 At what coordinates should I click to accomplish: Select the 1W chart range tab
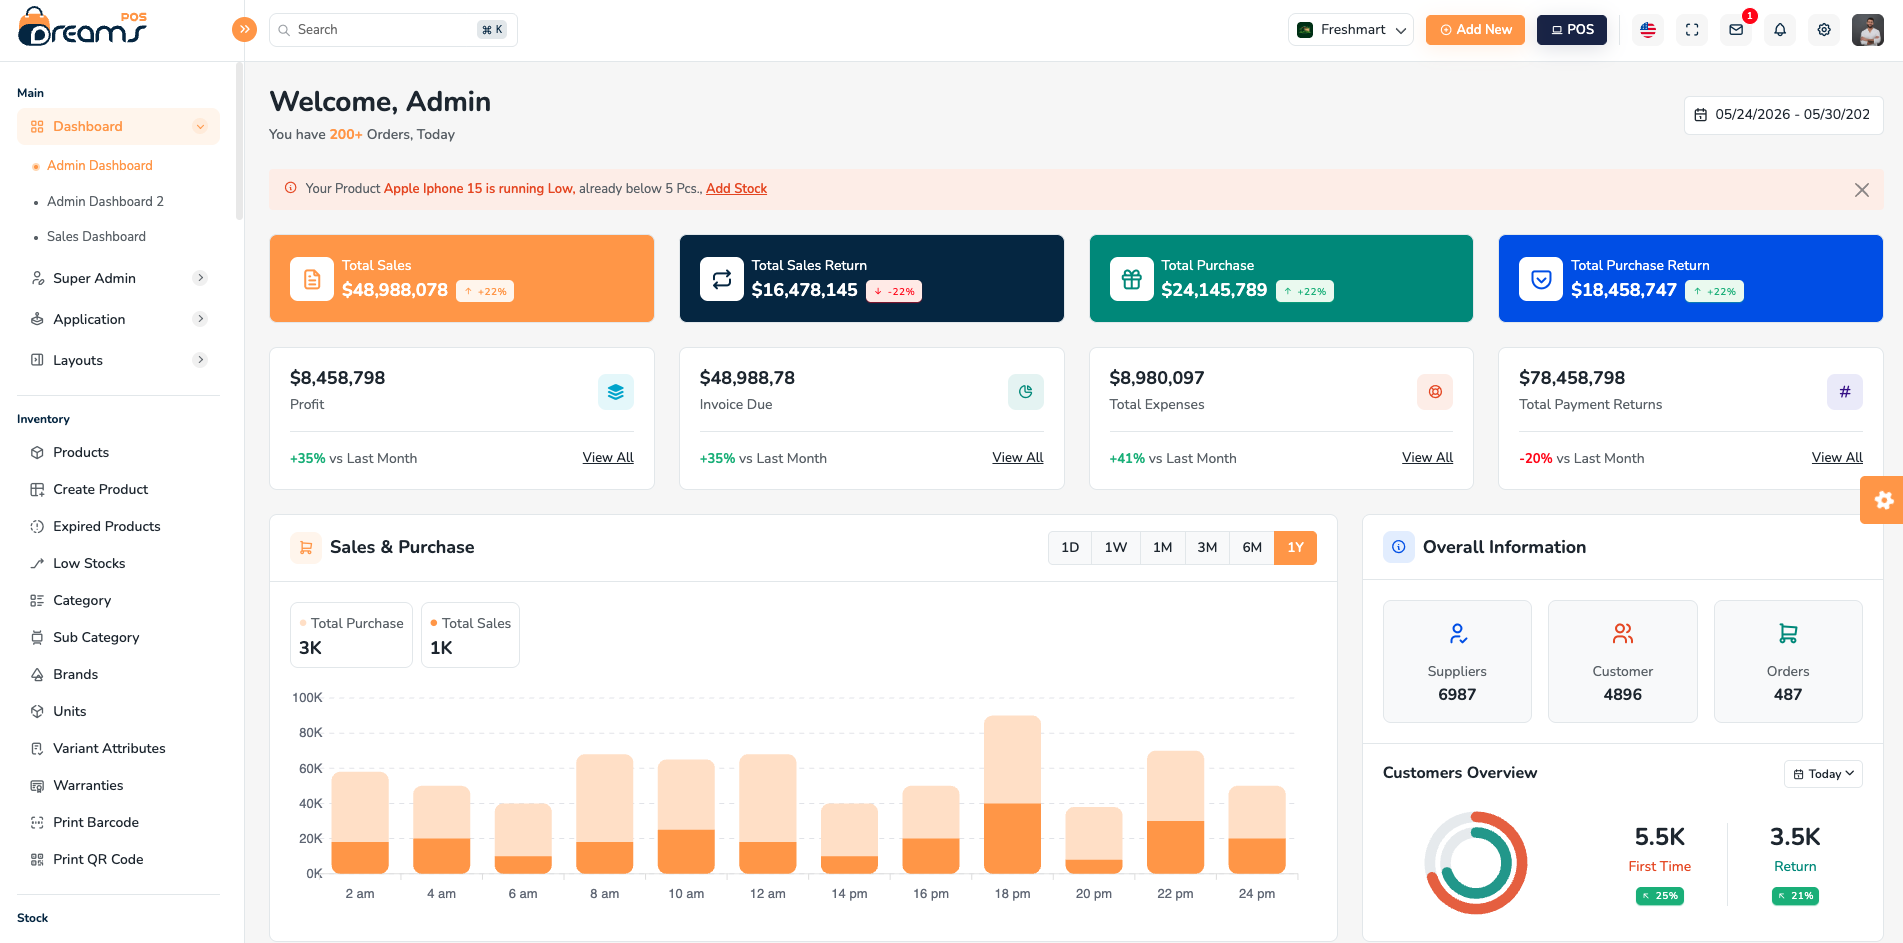tap(1116, 547)
